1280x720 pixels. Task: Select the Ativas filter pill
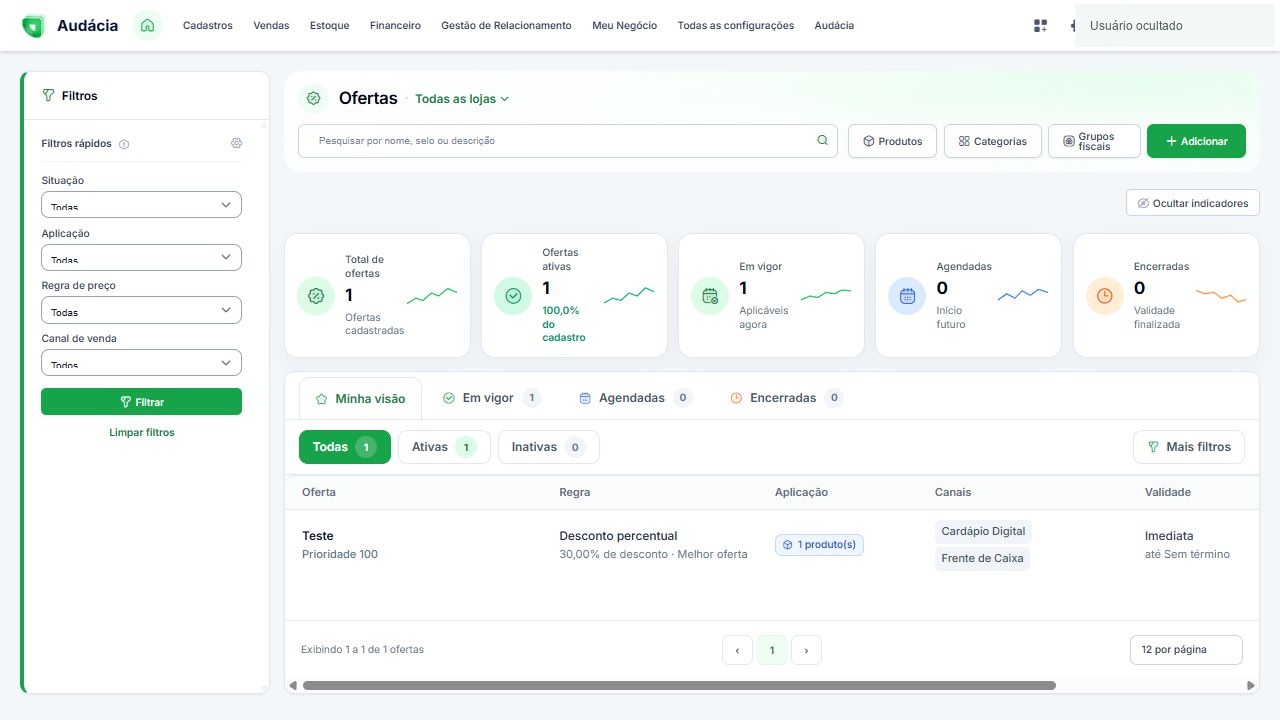click(444, 447)
